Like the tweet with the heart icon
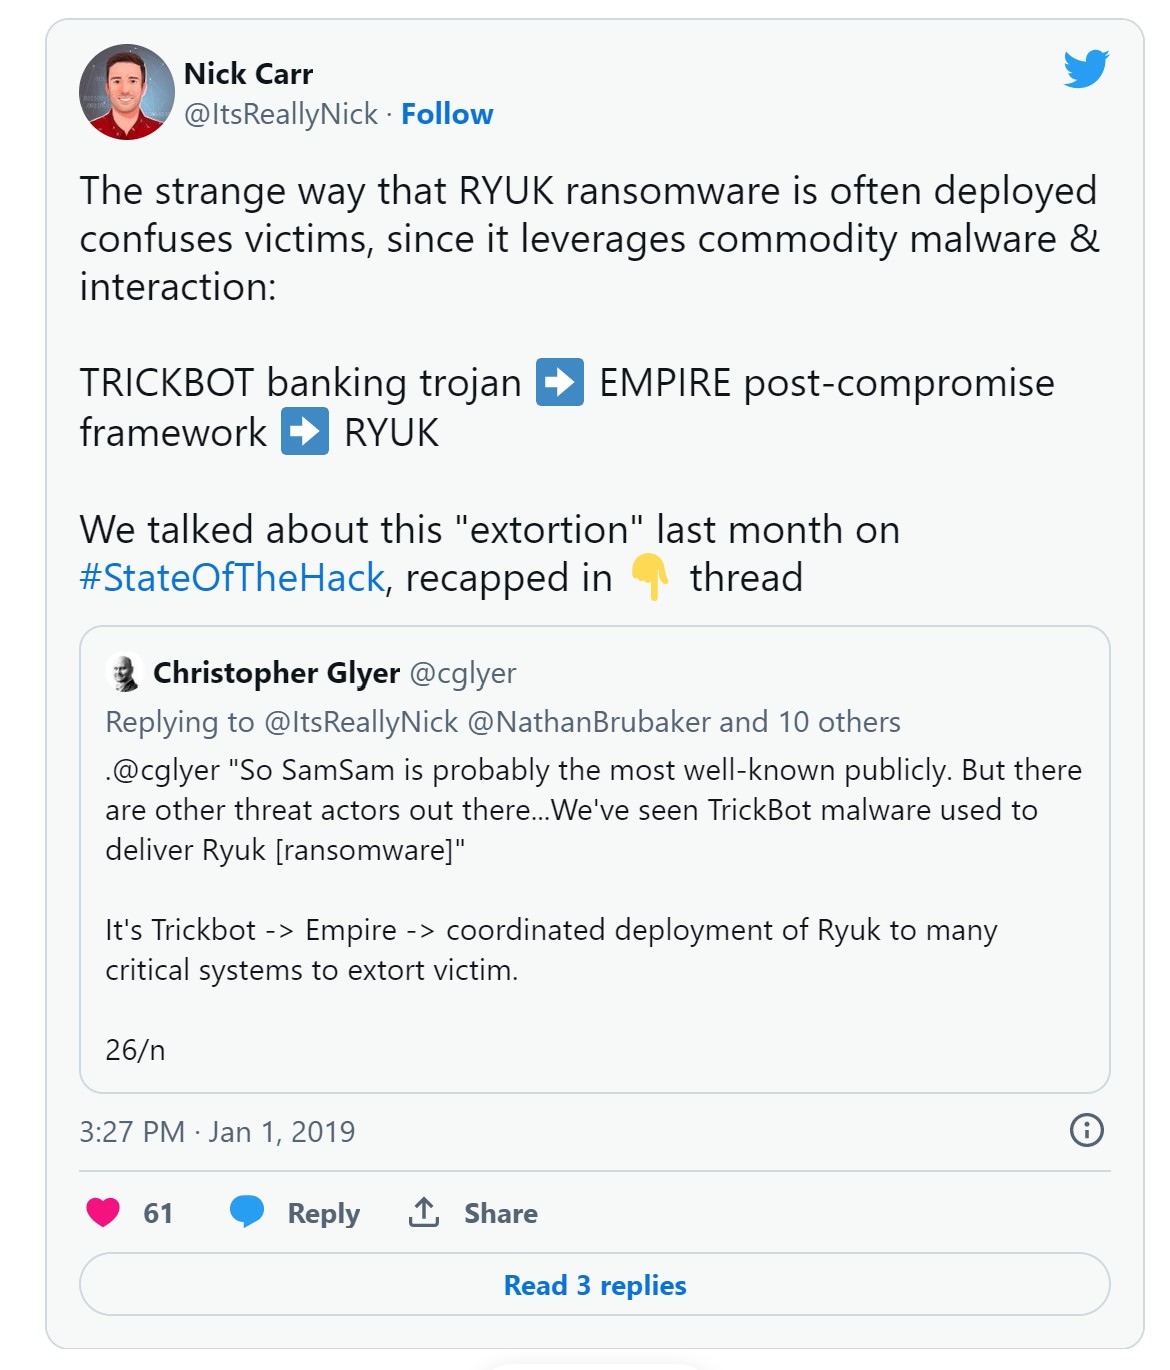The height and width of the screenshot is (1370, 1170). [x=103, y=1212]
